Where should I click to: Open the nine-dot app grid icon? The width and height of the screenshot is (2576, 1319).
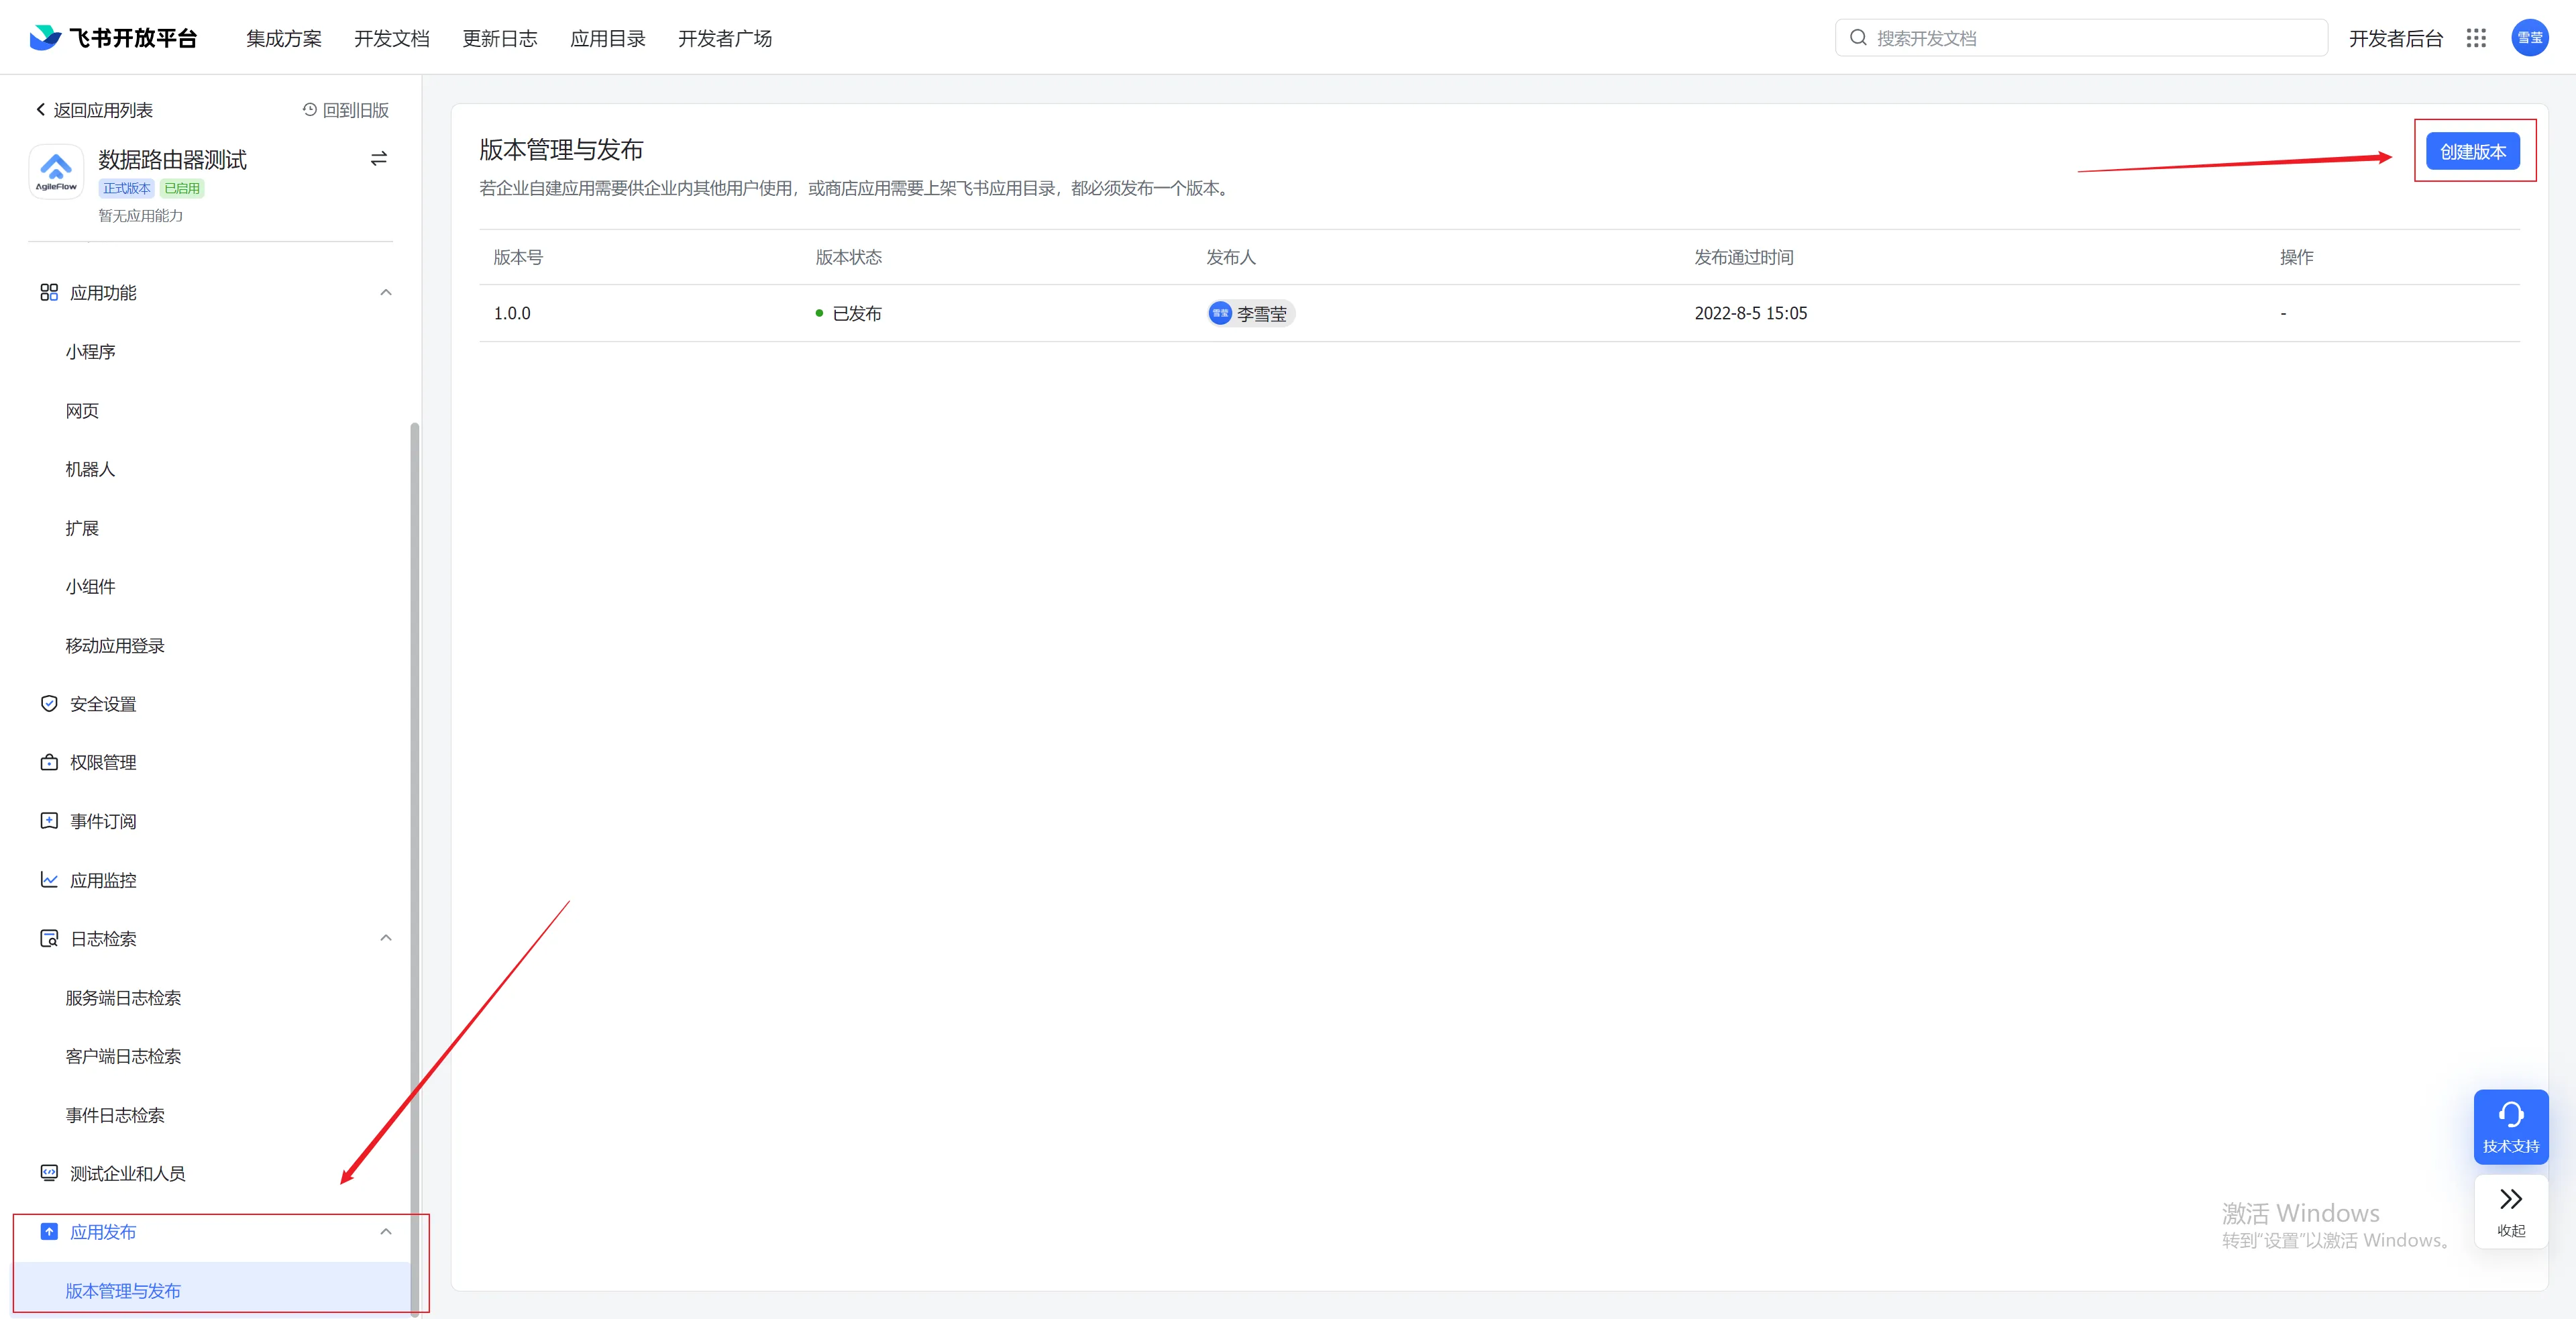(2476, 38)
